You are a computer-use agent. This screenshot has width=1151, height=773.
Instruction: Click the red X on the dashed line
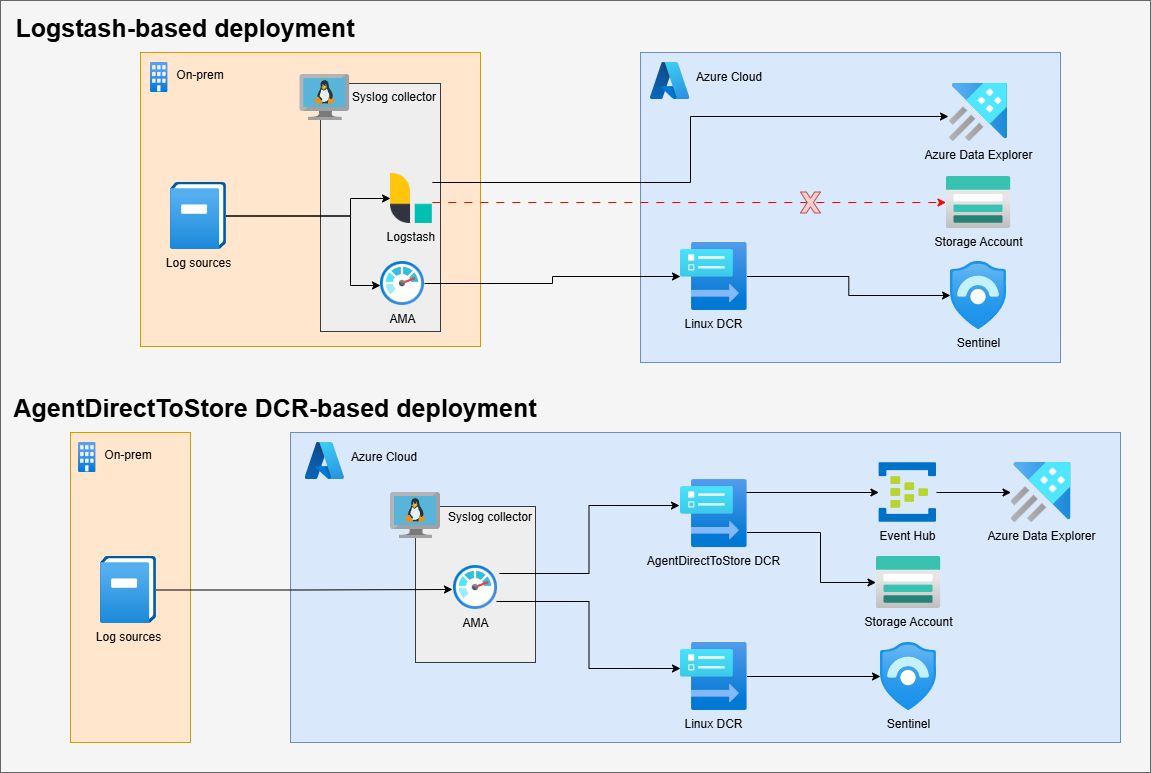(x=810, y=203)
